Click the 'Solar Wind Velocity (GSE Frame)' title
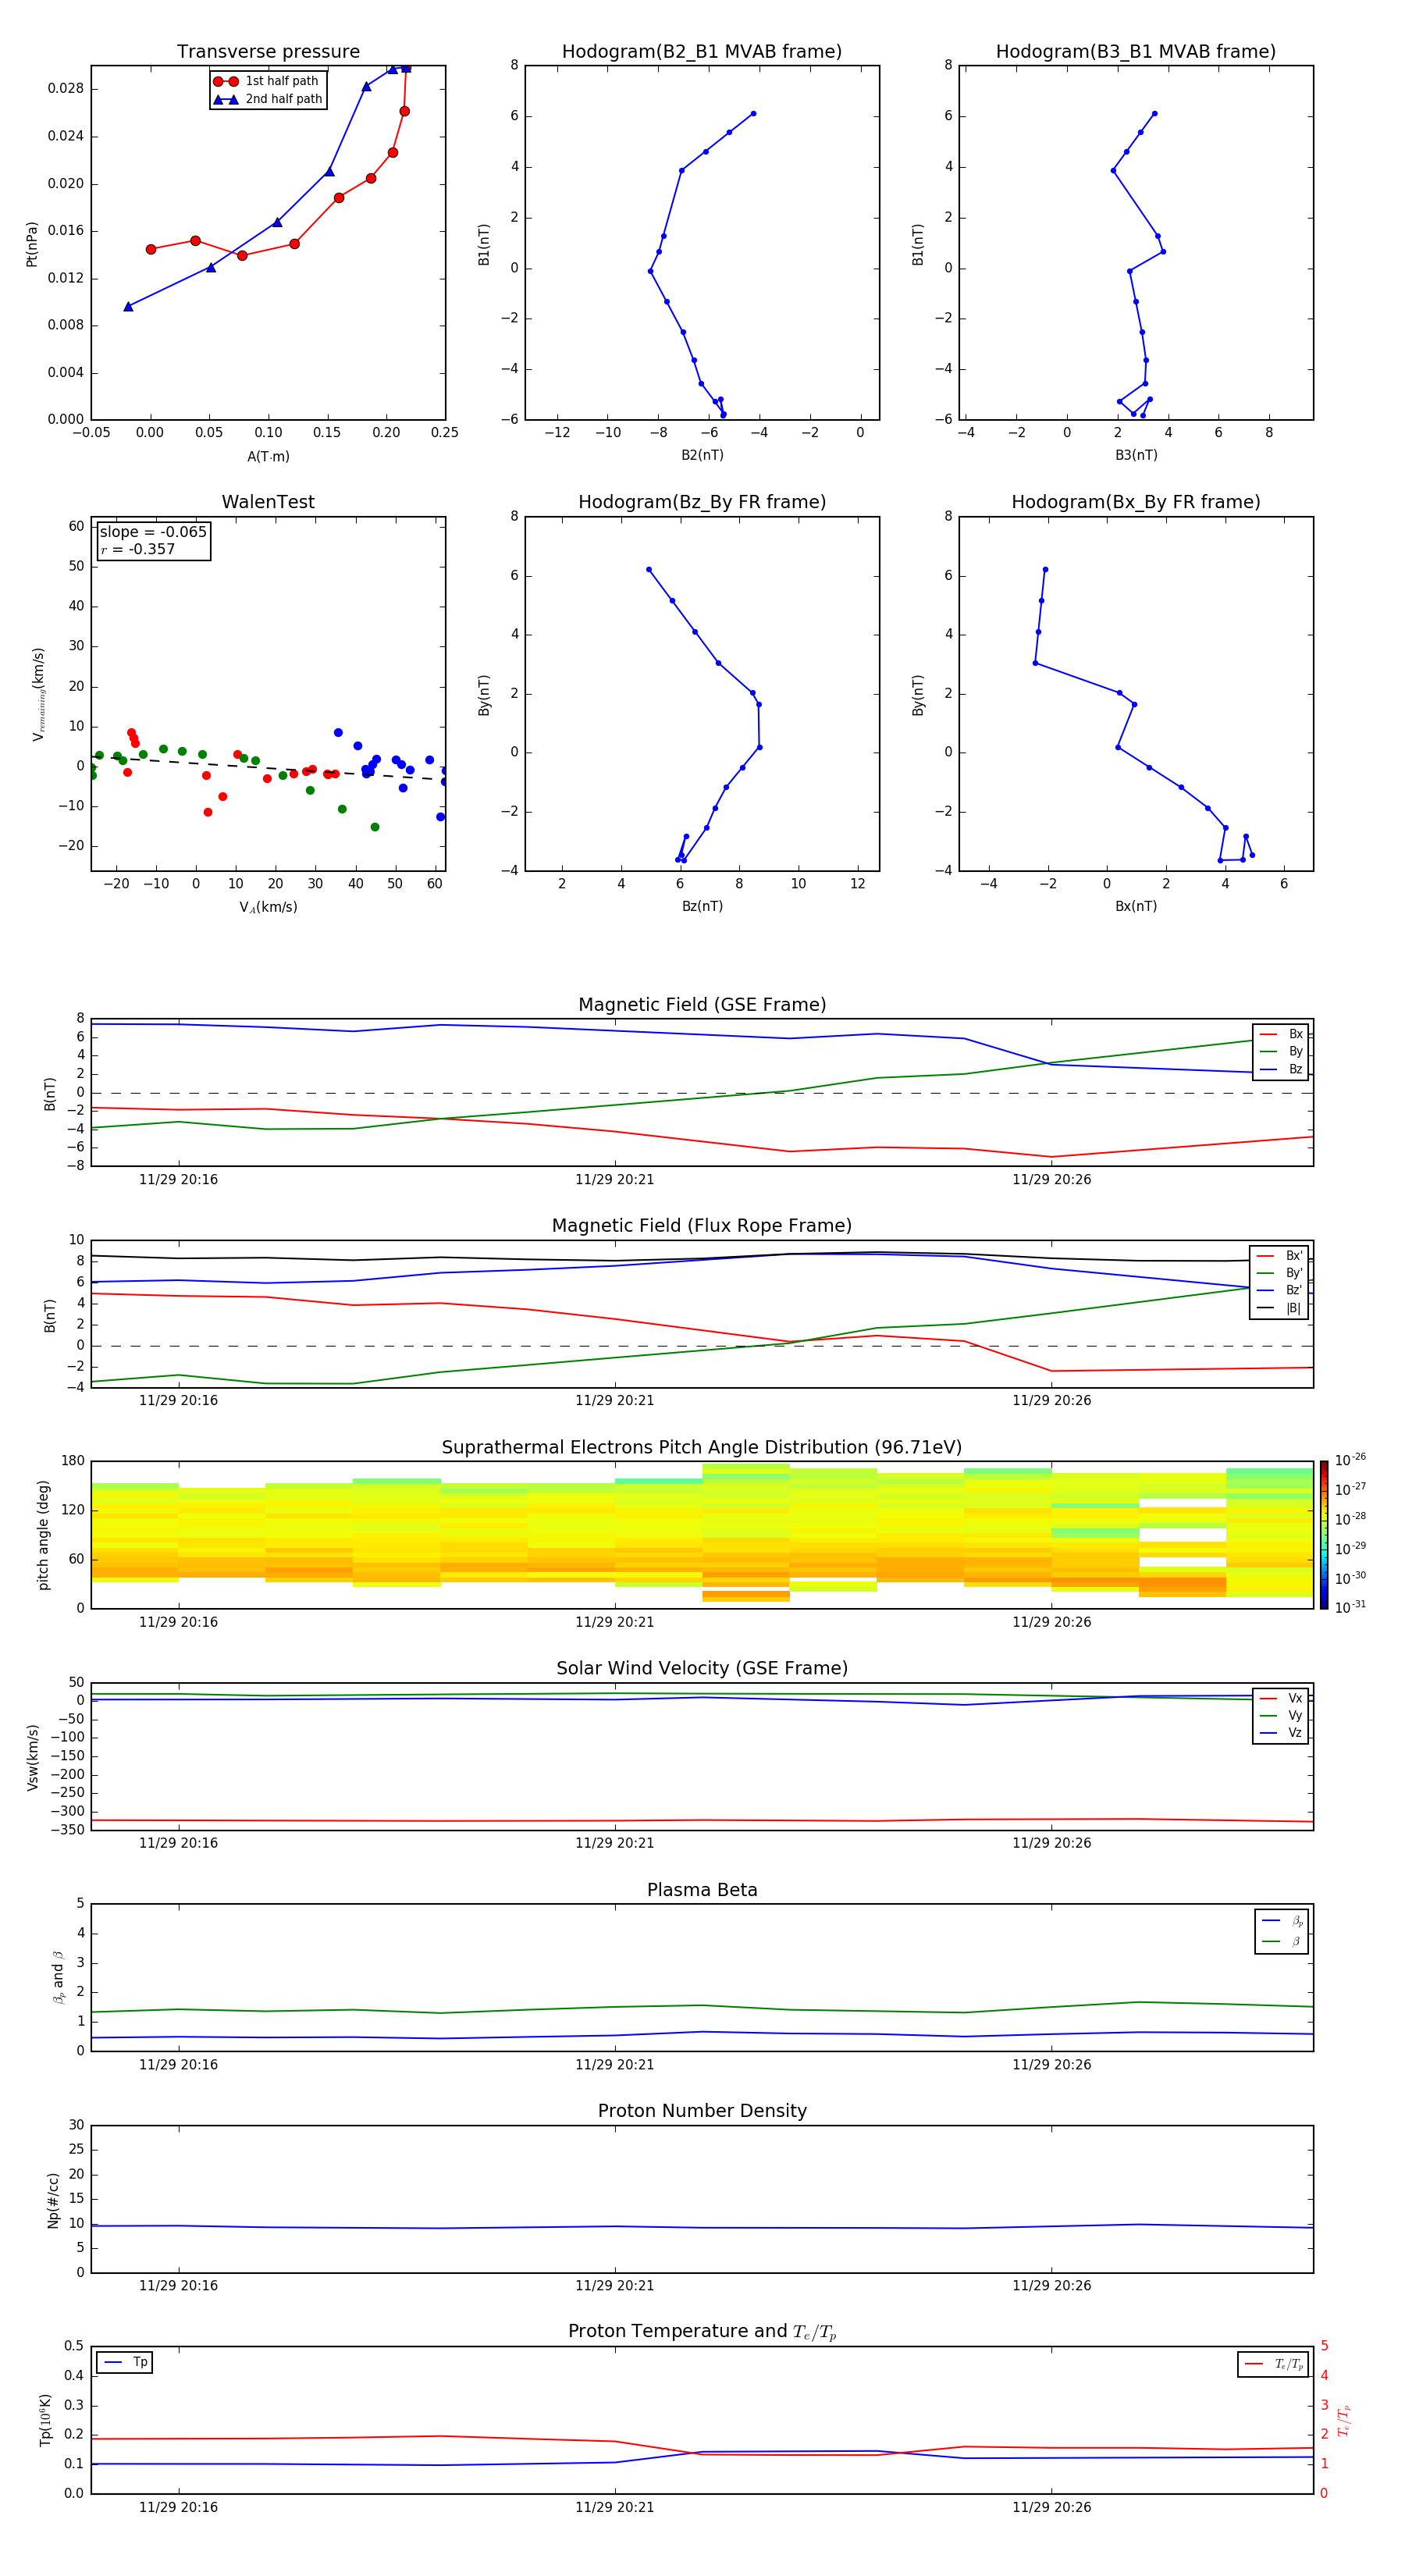1405x2576 pixels. click(x=702, y=1668)
